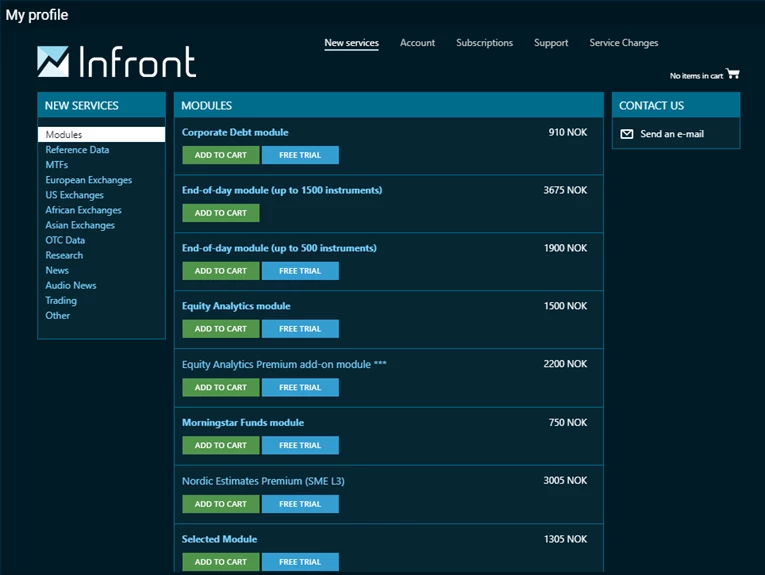Add Equity Analytics module to cart

(x=221, y=329)
